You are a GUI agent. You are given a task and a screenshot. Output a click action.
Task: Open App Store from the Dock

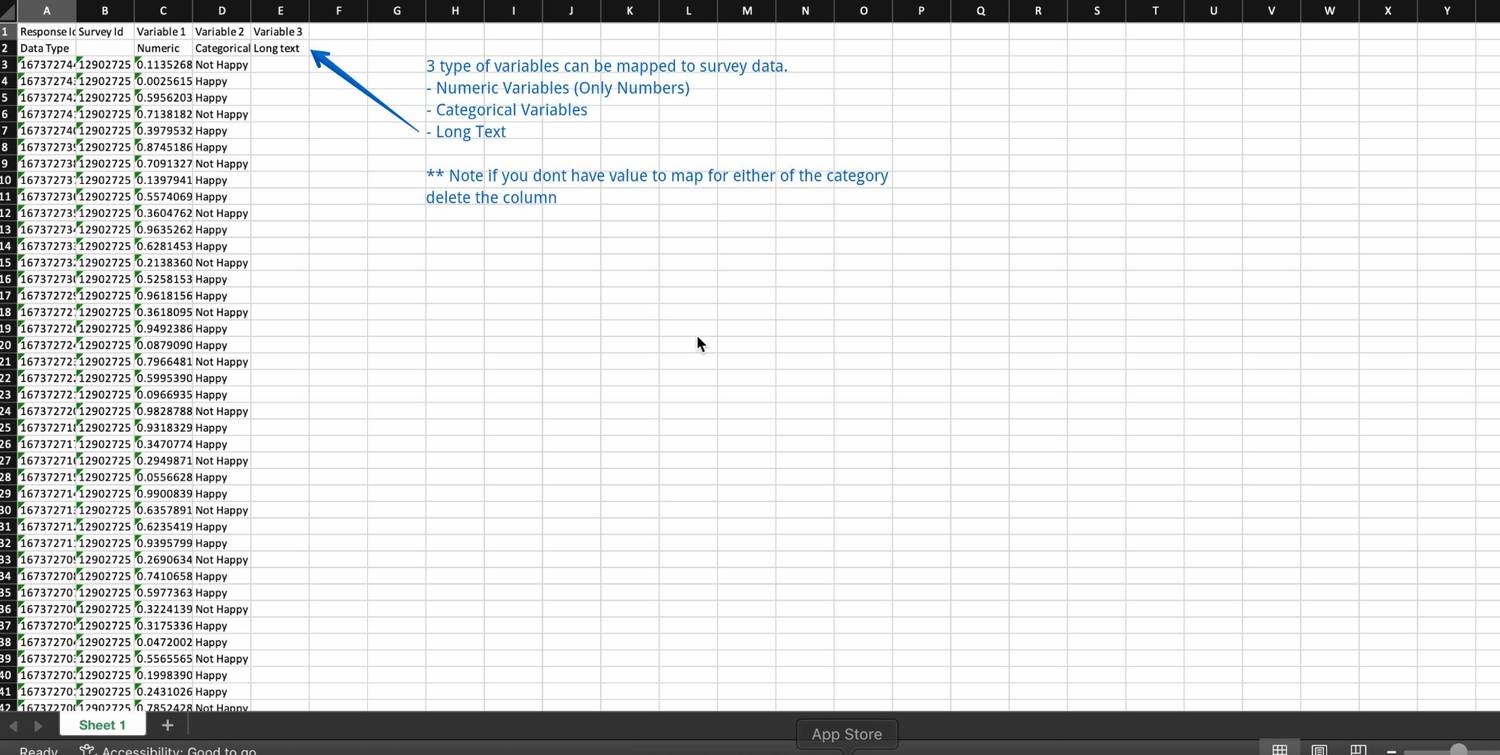click(845, 733)
